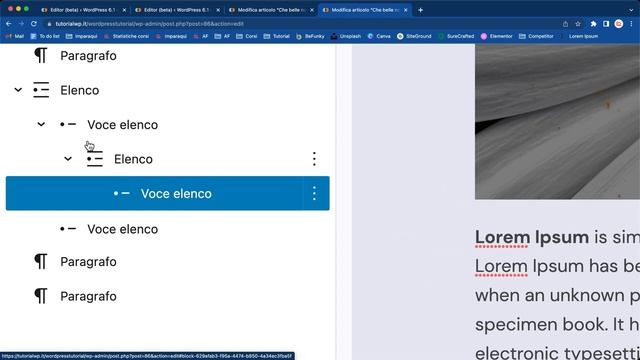The image size is (640, 360).
Task: Bookmark this page with the star icon
Action: coord(578,24)
